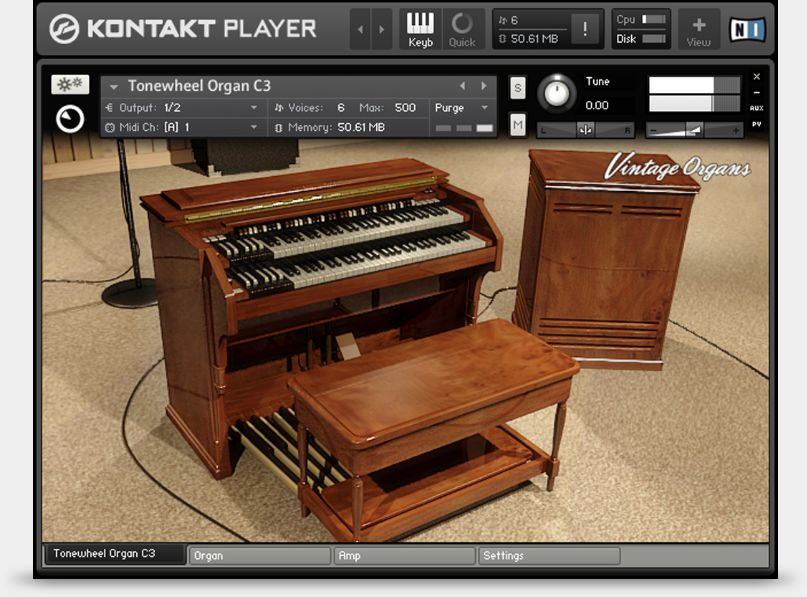Toggle the Keyb on-screen keyboard button

pyautogui.click(x=421, y=29)
